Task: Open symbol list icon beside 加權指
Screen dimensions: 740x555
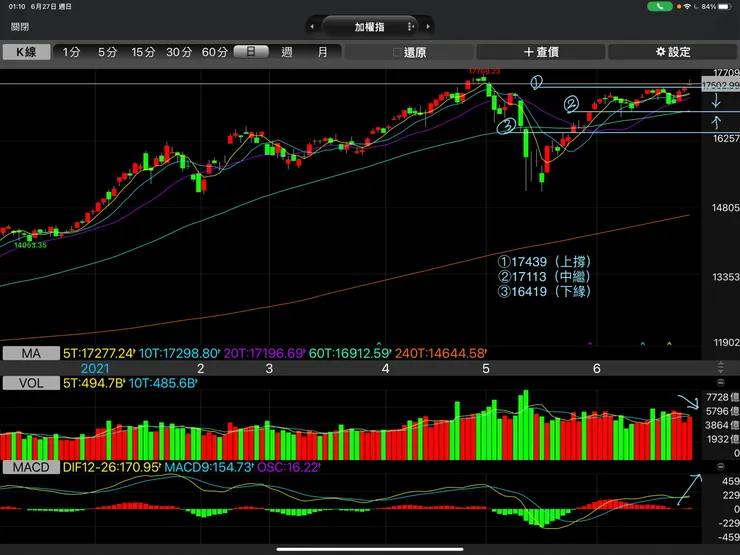Action: pyautogui.click(x=411, y=27)
